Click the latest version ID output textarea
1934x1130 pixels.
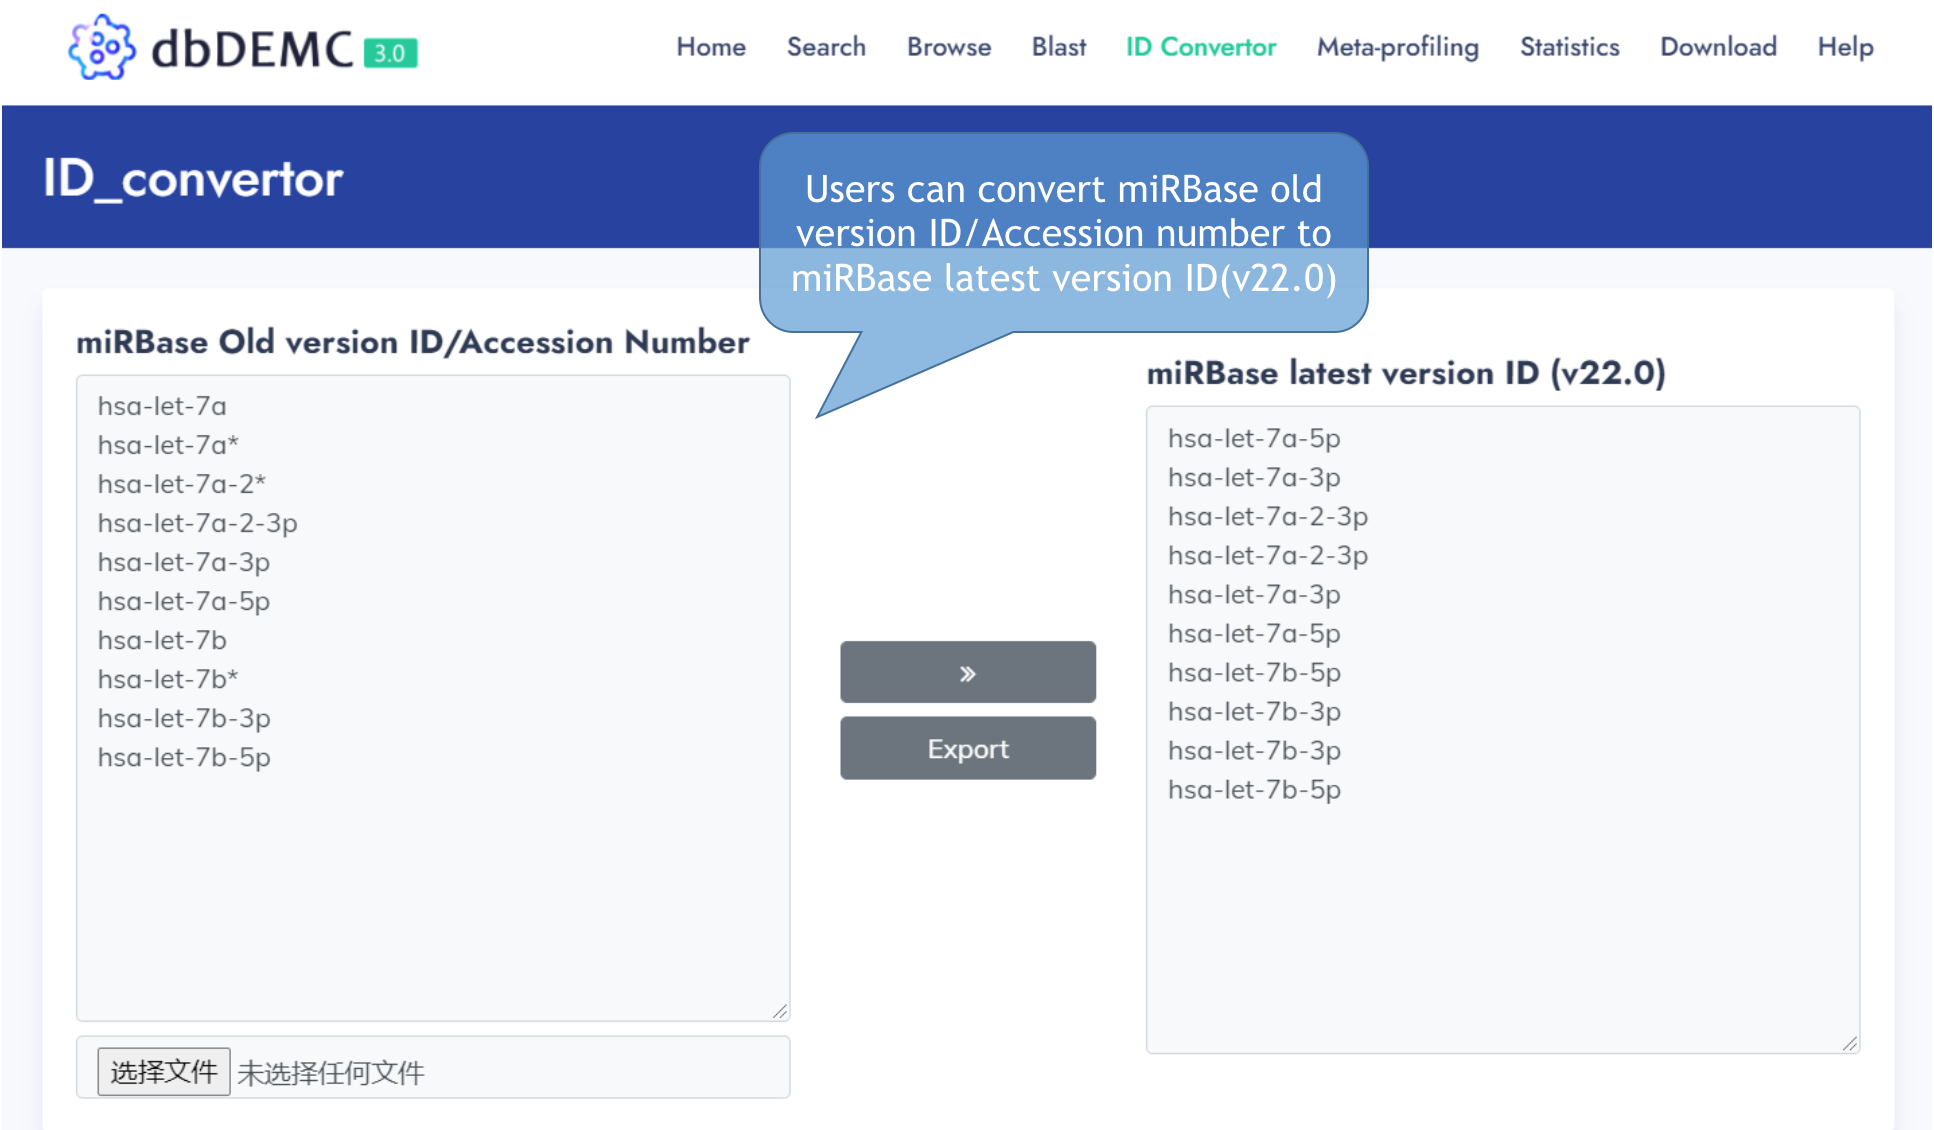(1503, 730)
